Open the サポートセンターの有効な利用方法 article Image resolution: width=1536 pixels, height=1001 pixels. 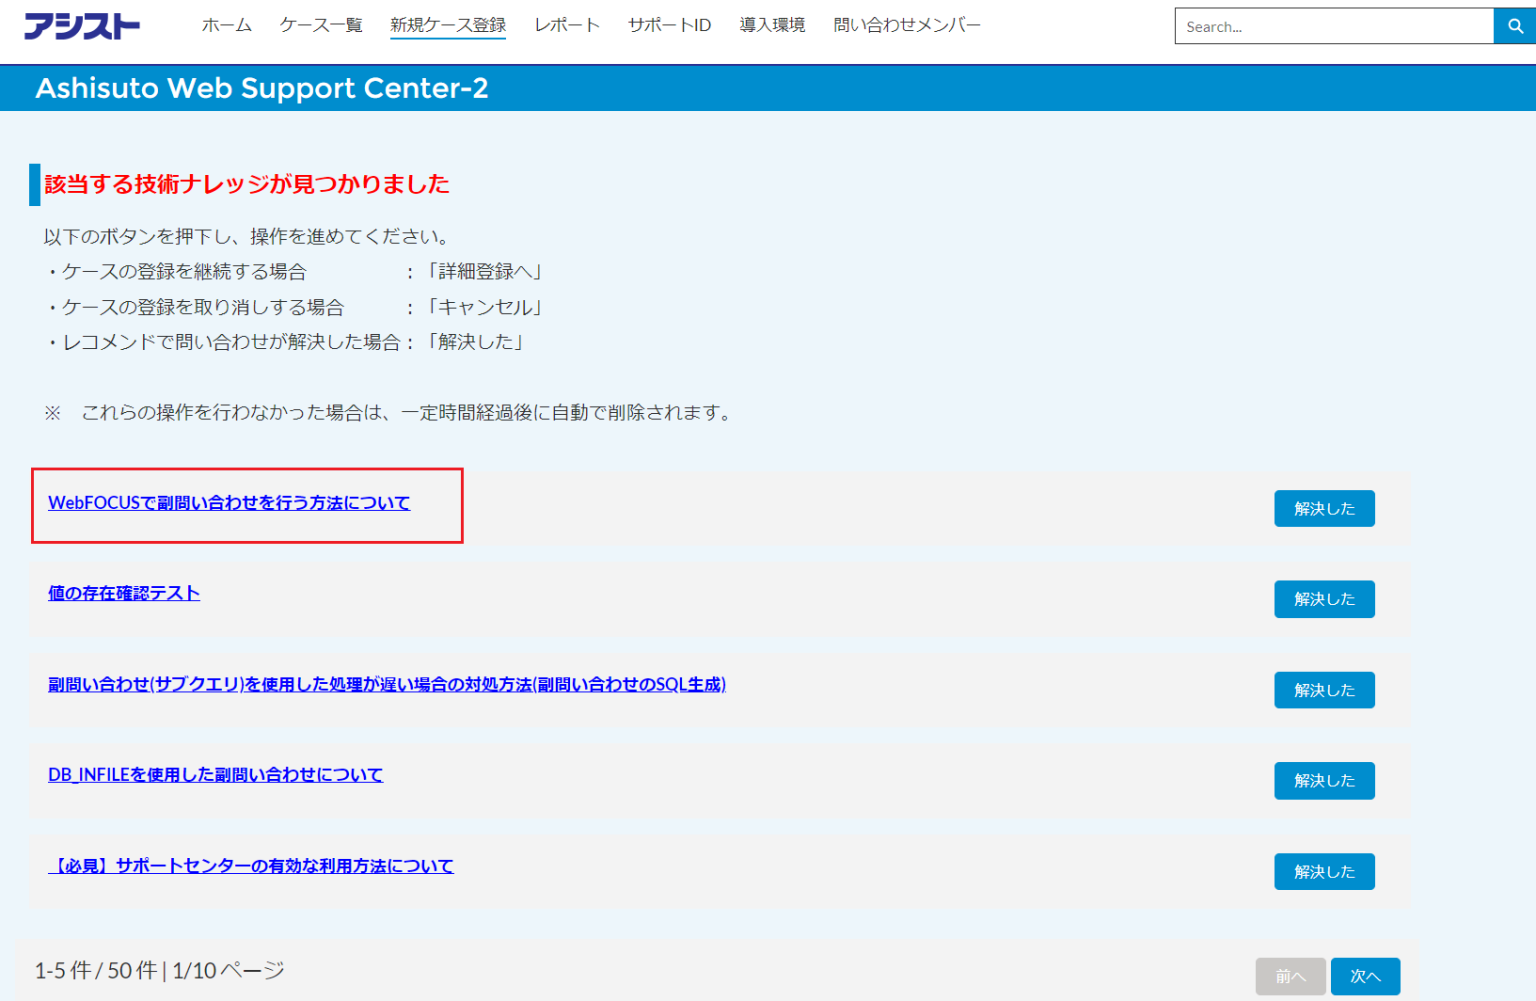point(250,866)
